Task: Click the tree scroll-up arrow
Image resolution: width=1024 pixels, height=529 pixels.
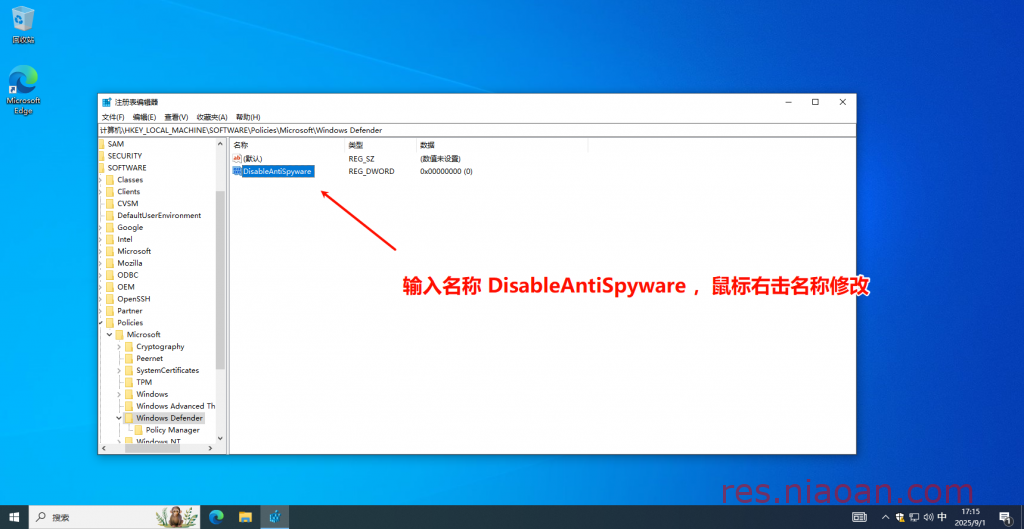Action: [220, 144]
